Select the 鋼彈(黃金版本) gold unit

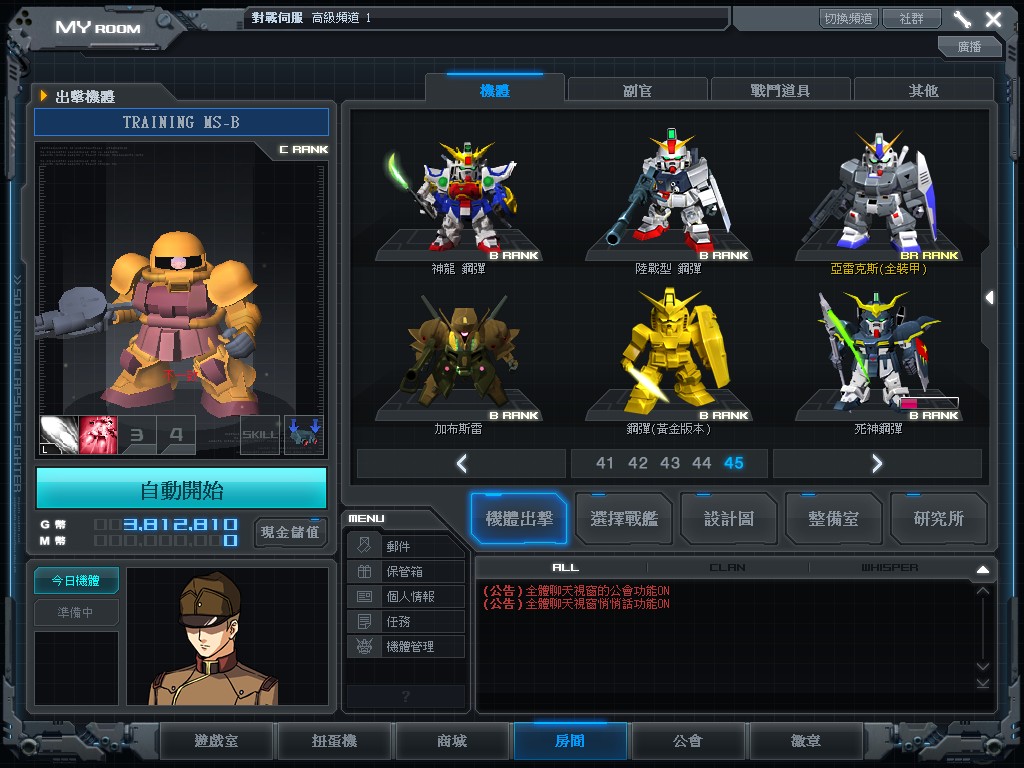(669, 361)
